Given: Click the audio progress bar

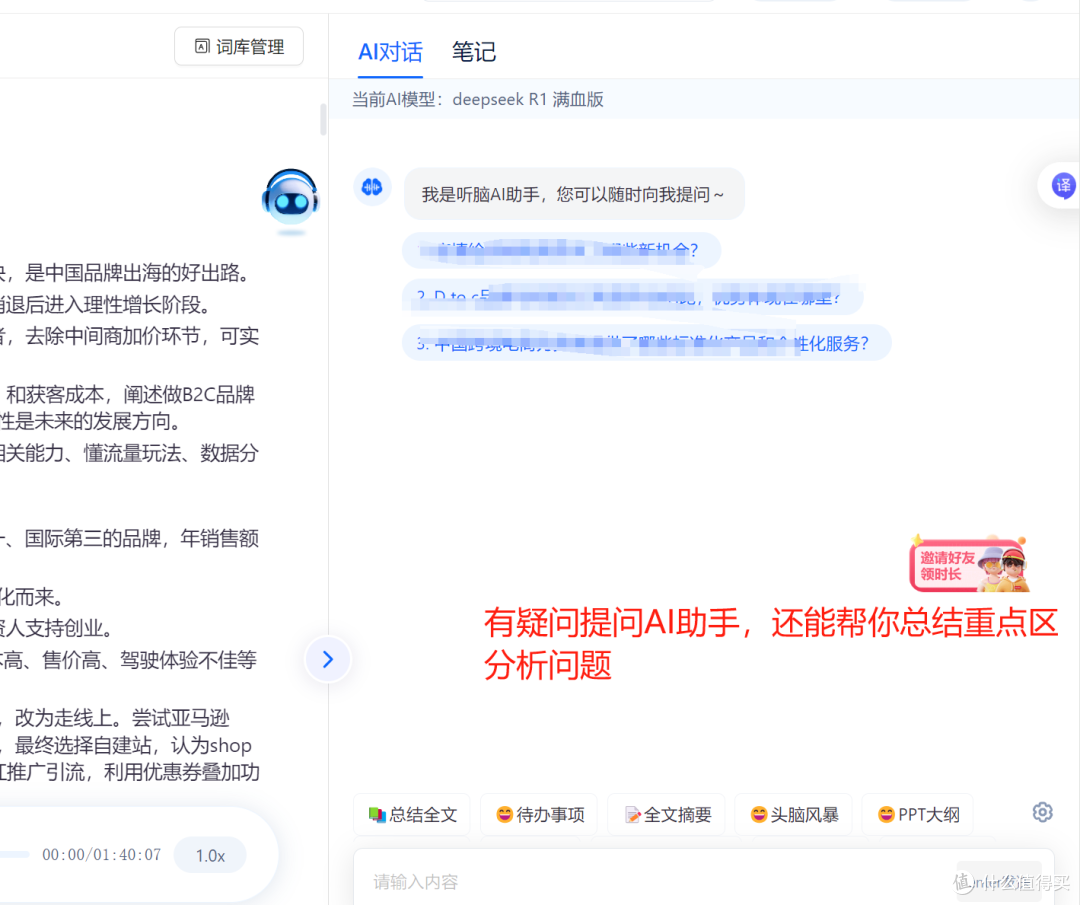Looking at the screenshot, I should click(14, 855).
